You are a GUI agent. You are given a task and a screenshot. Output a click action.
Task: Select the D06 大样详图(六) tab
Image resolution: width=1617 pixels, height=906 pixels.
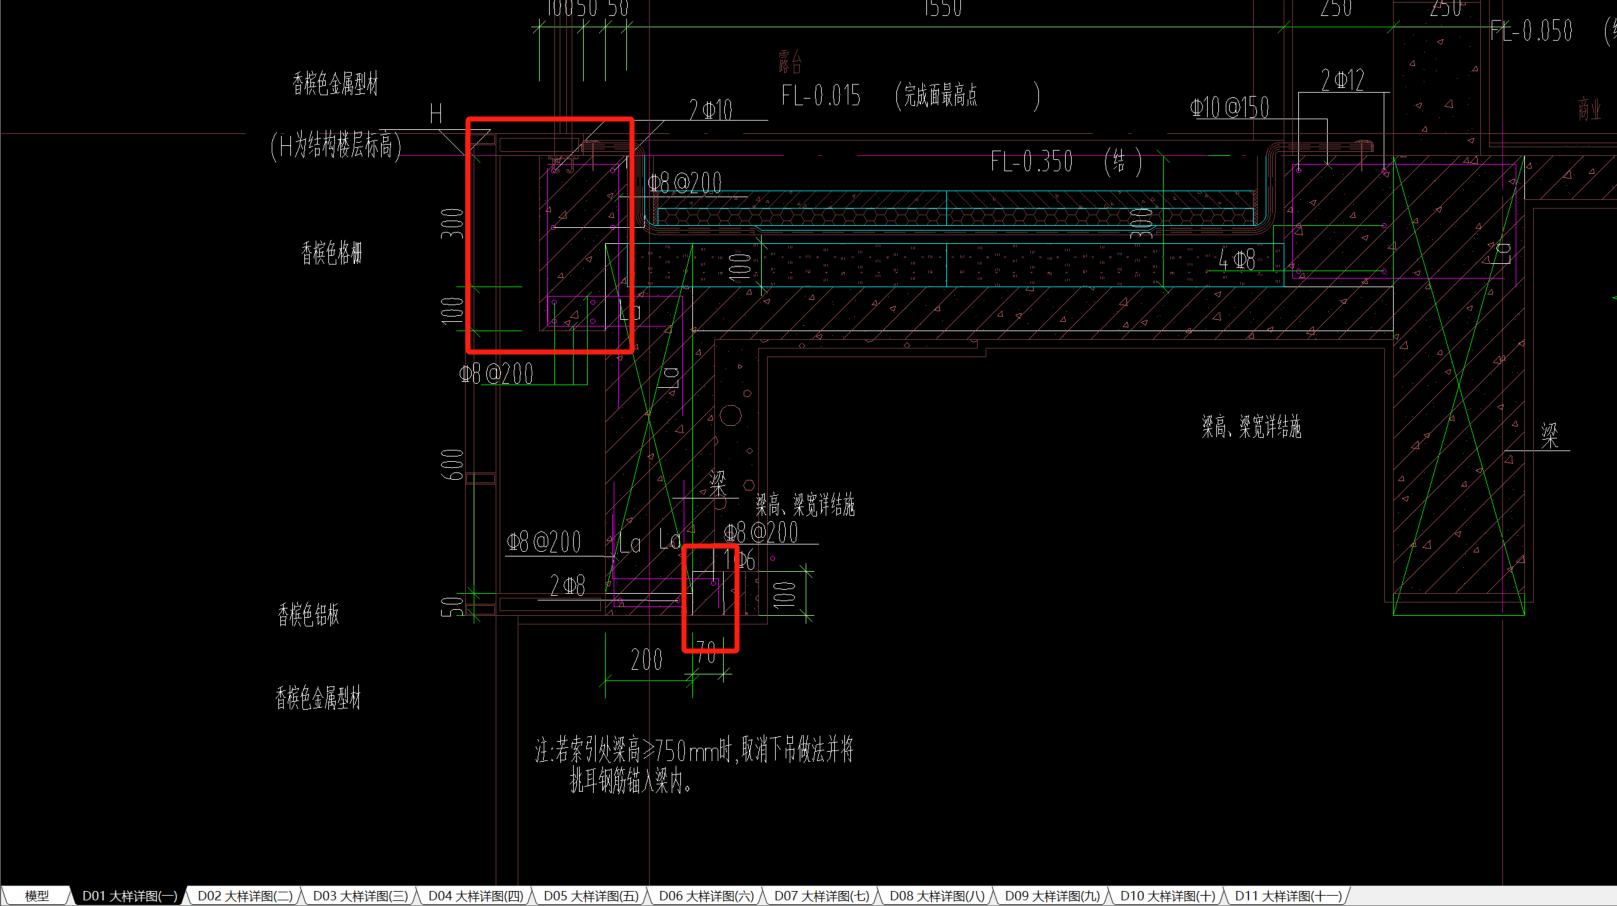click(x=706, y=896)
